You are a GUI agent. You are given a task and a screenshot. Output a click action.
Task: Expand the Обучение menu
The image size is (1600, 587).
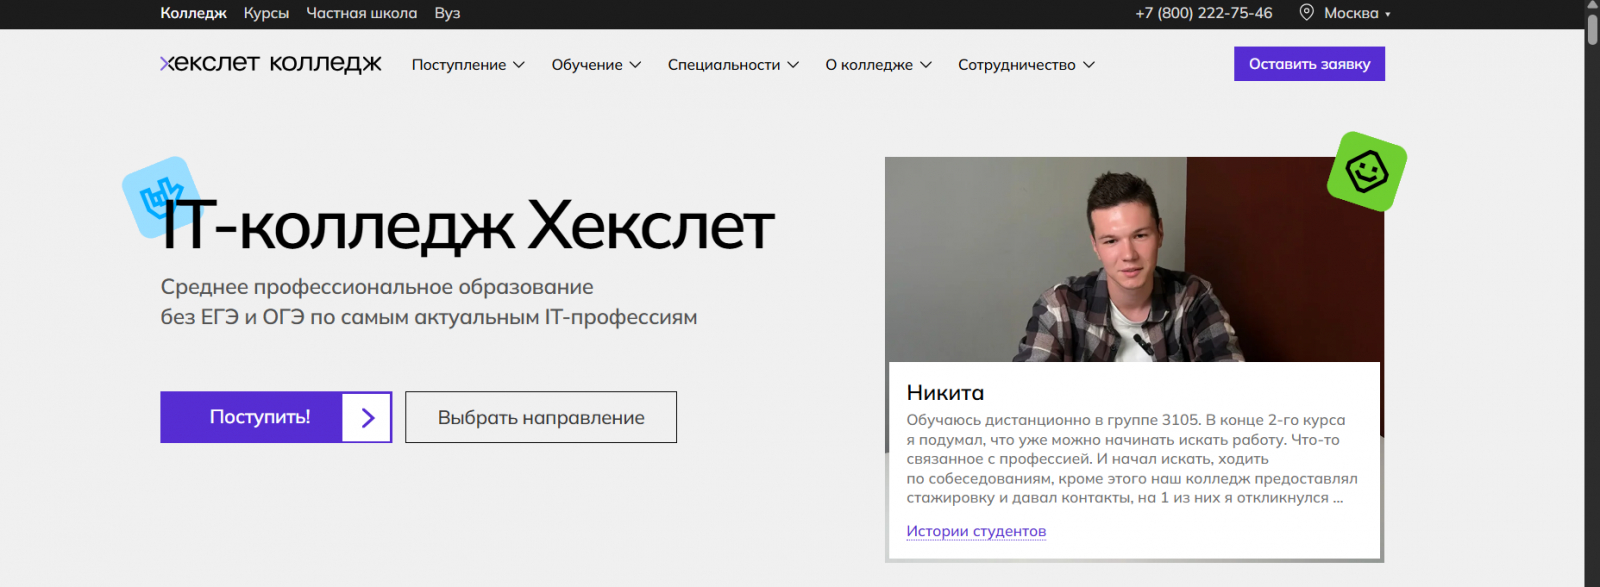(596, 64)
